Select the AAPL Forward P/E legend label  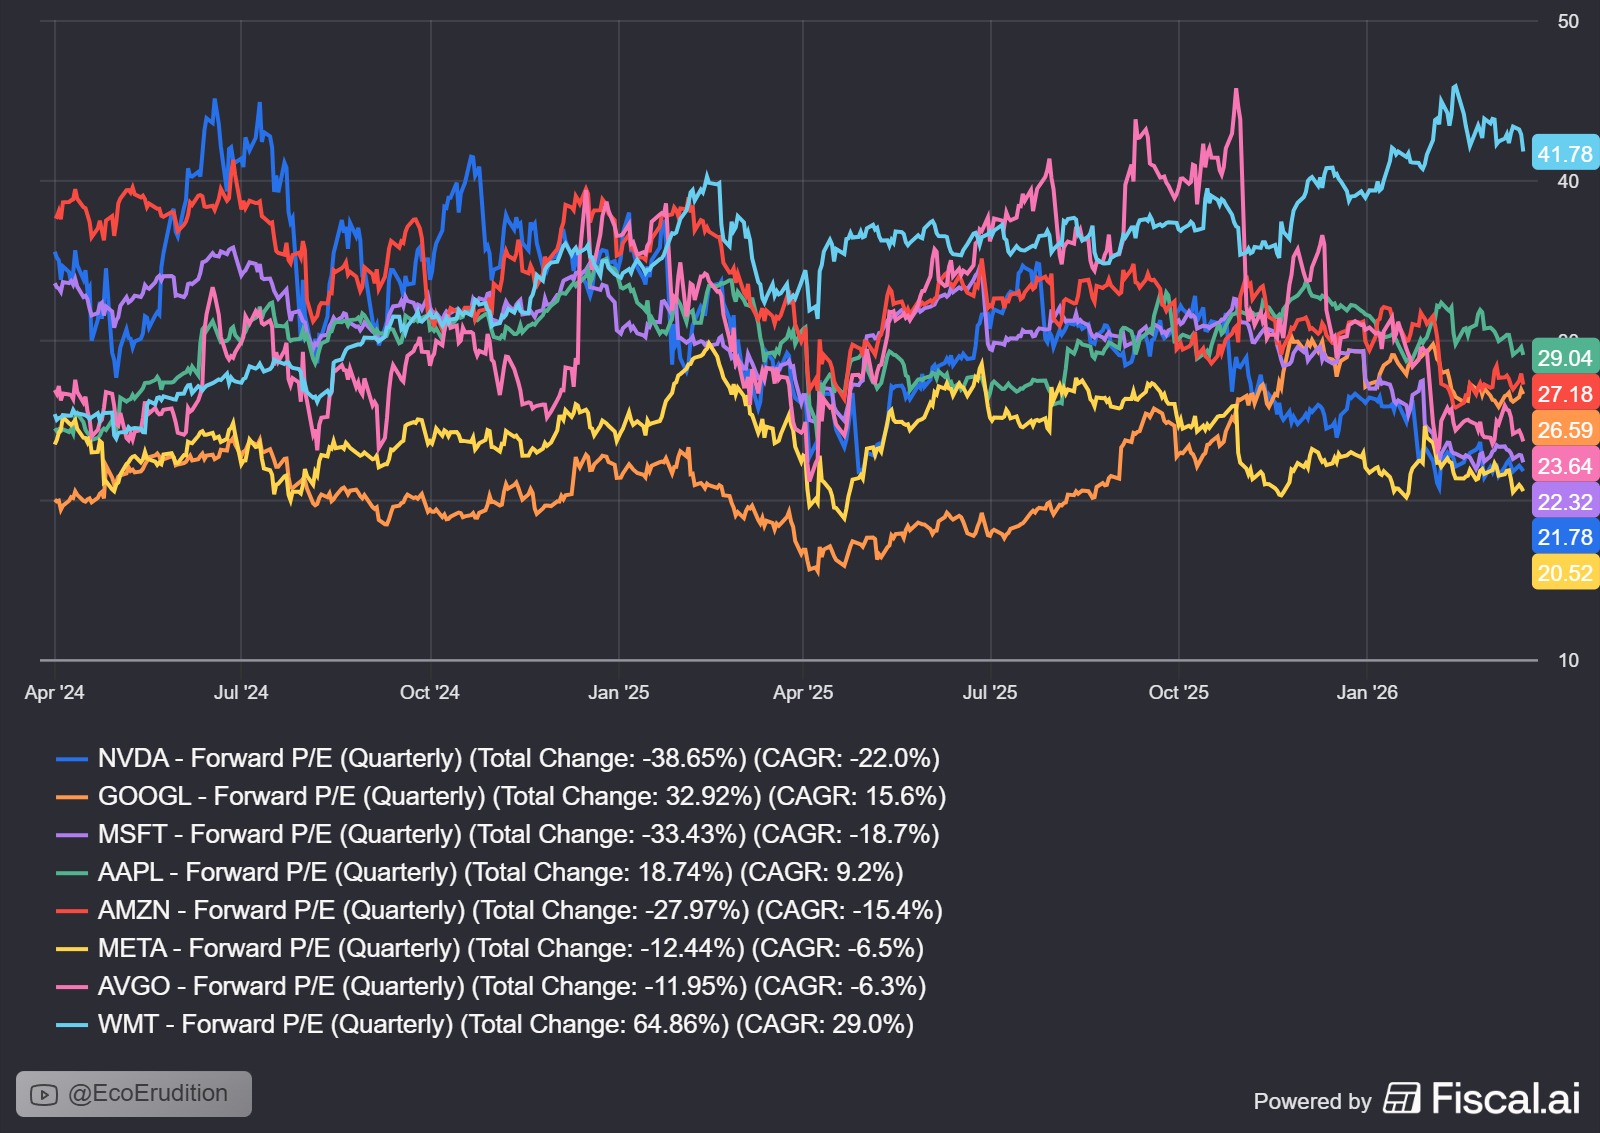coord(501,872)
